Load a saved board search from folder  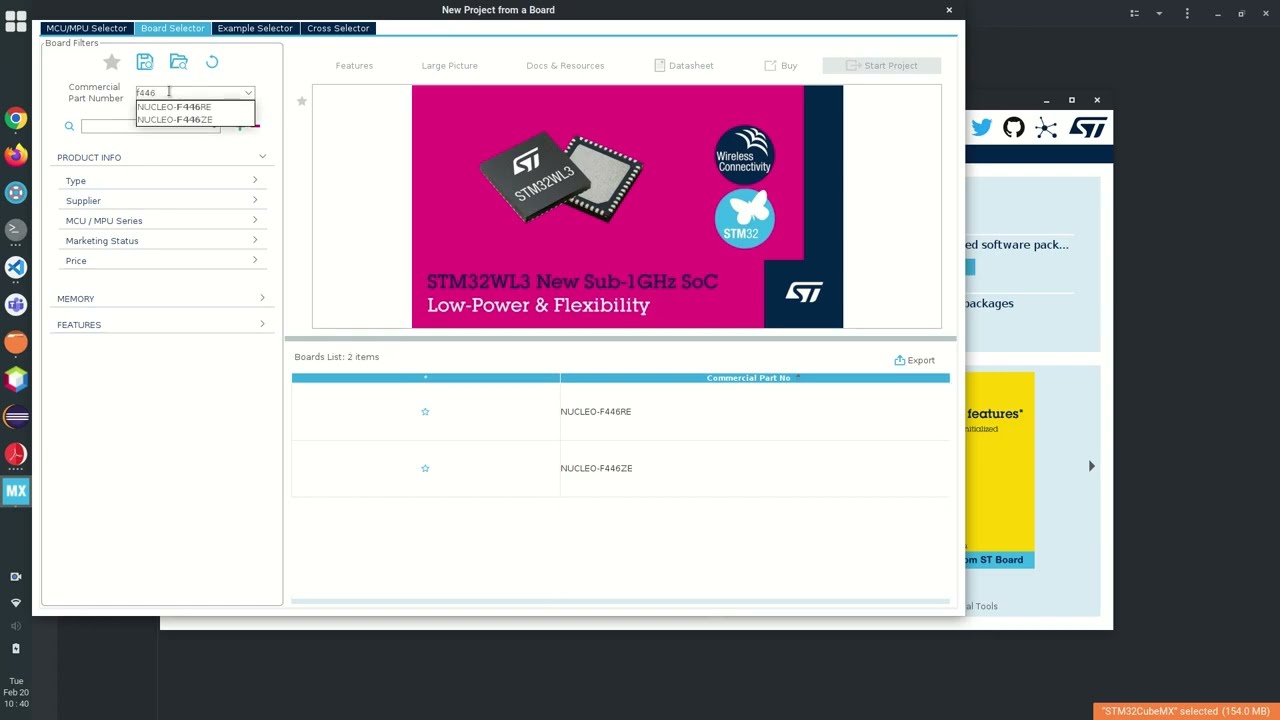179,62
